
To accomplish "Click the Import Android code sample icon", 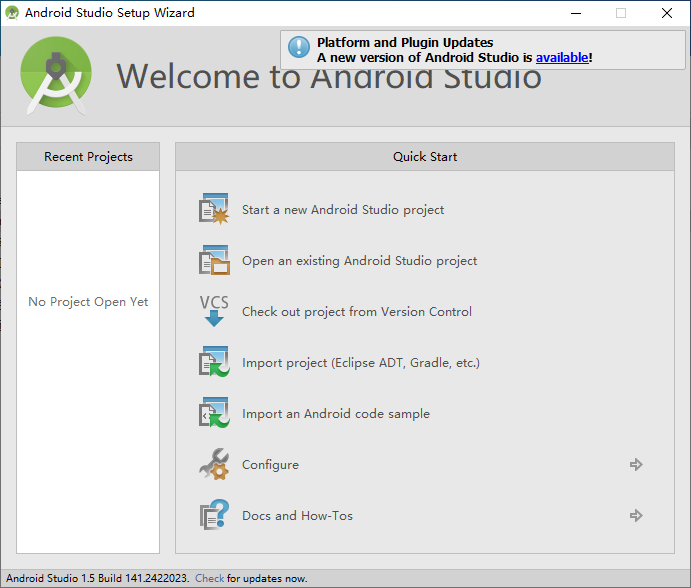I will (x=214, y=413).
